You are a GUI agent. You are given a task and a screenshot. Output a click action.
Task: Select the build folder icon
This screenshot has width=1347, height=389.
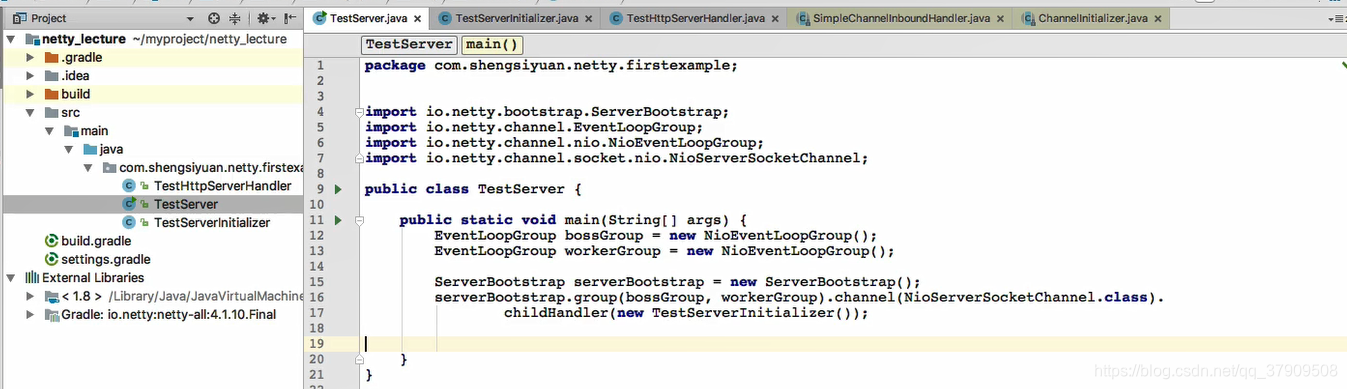pos(51,94)
